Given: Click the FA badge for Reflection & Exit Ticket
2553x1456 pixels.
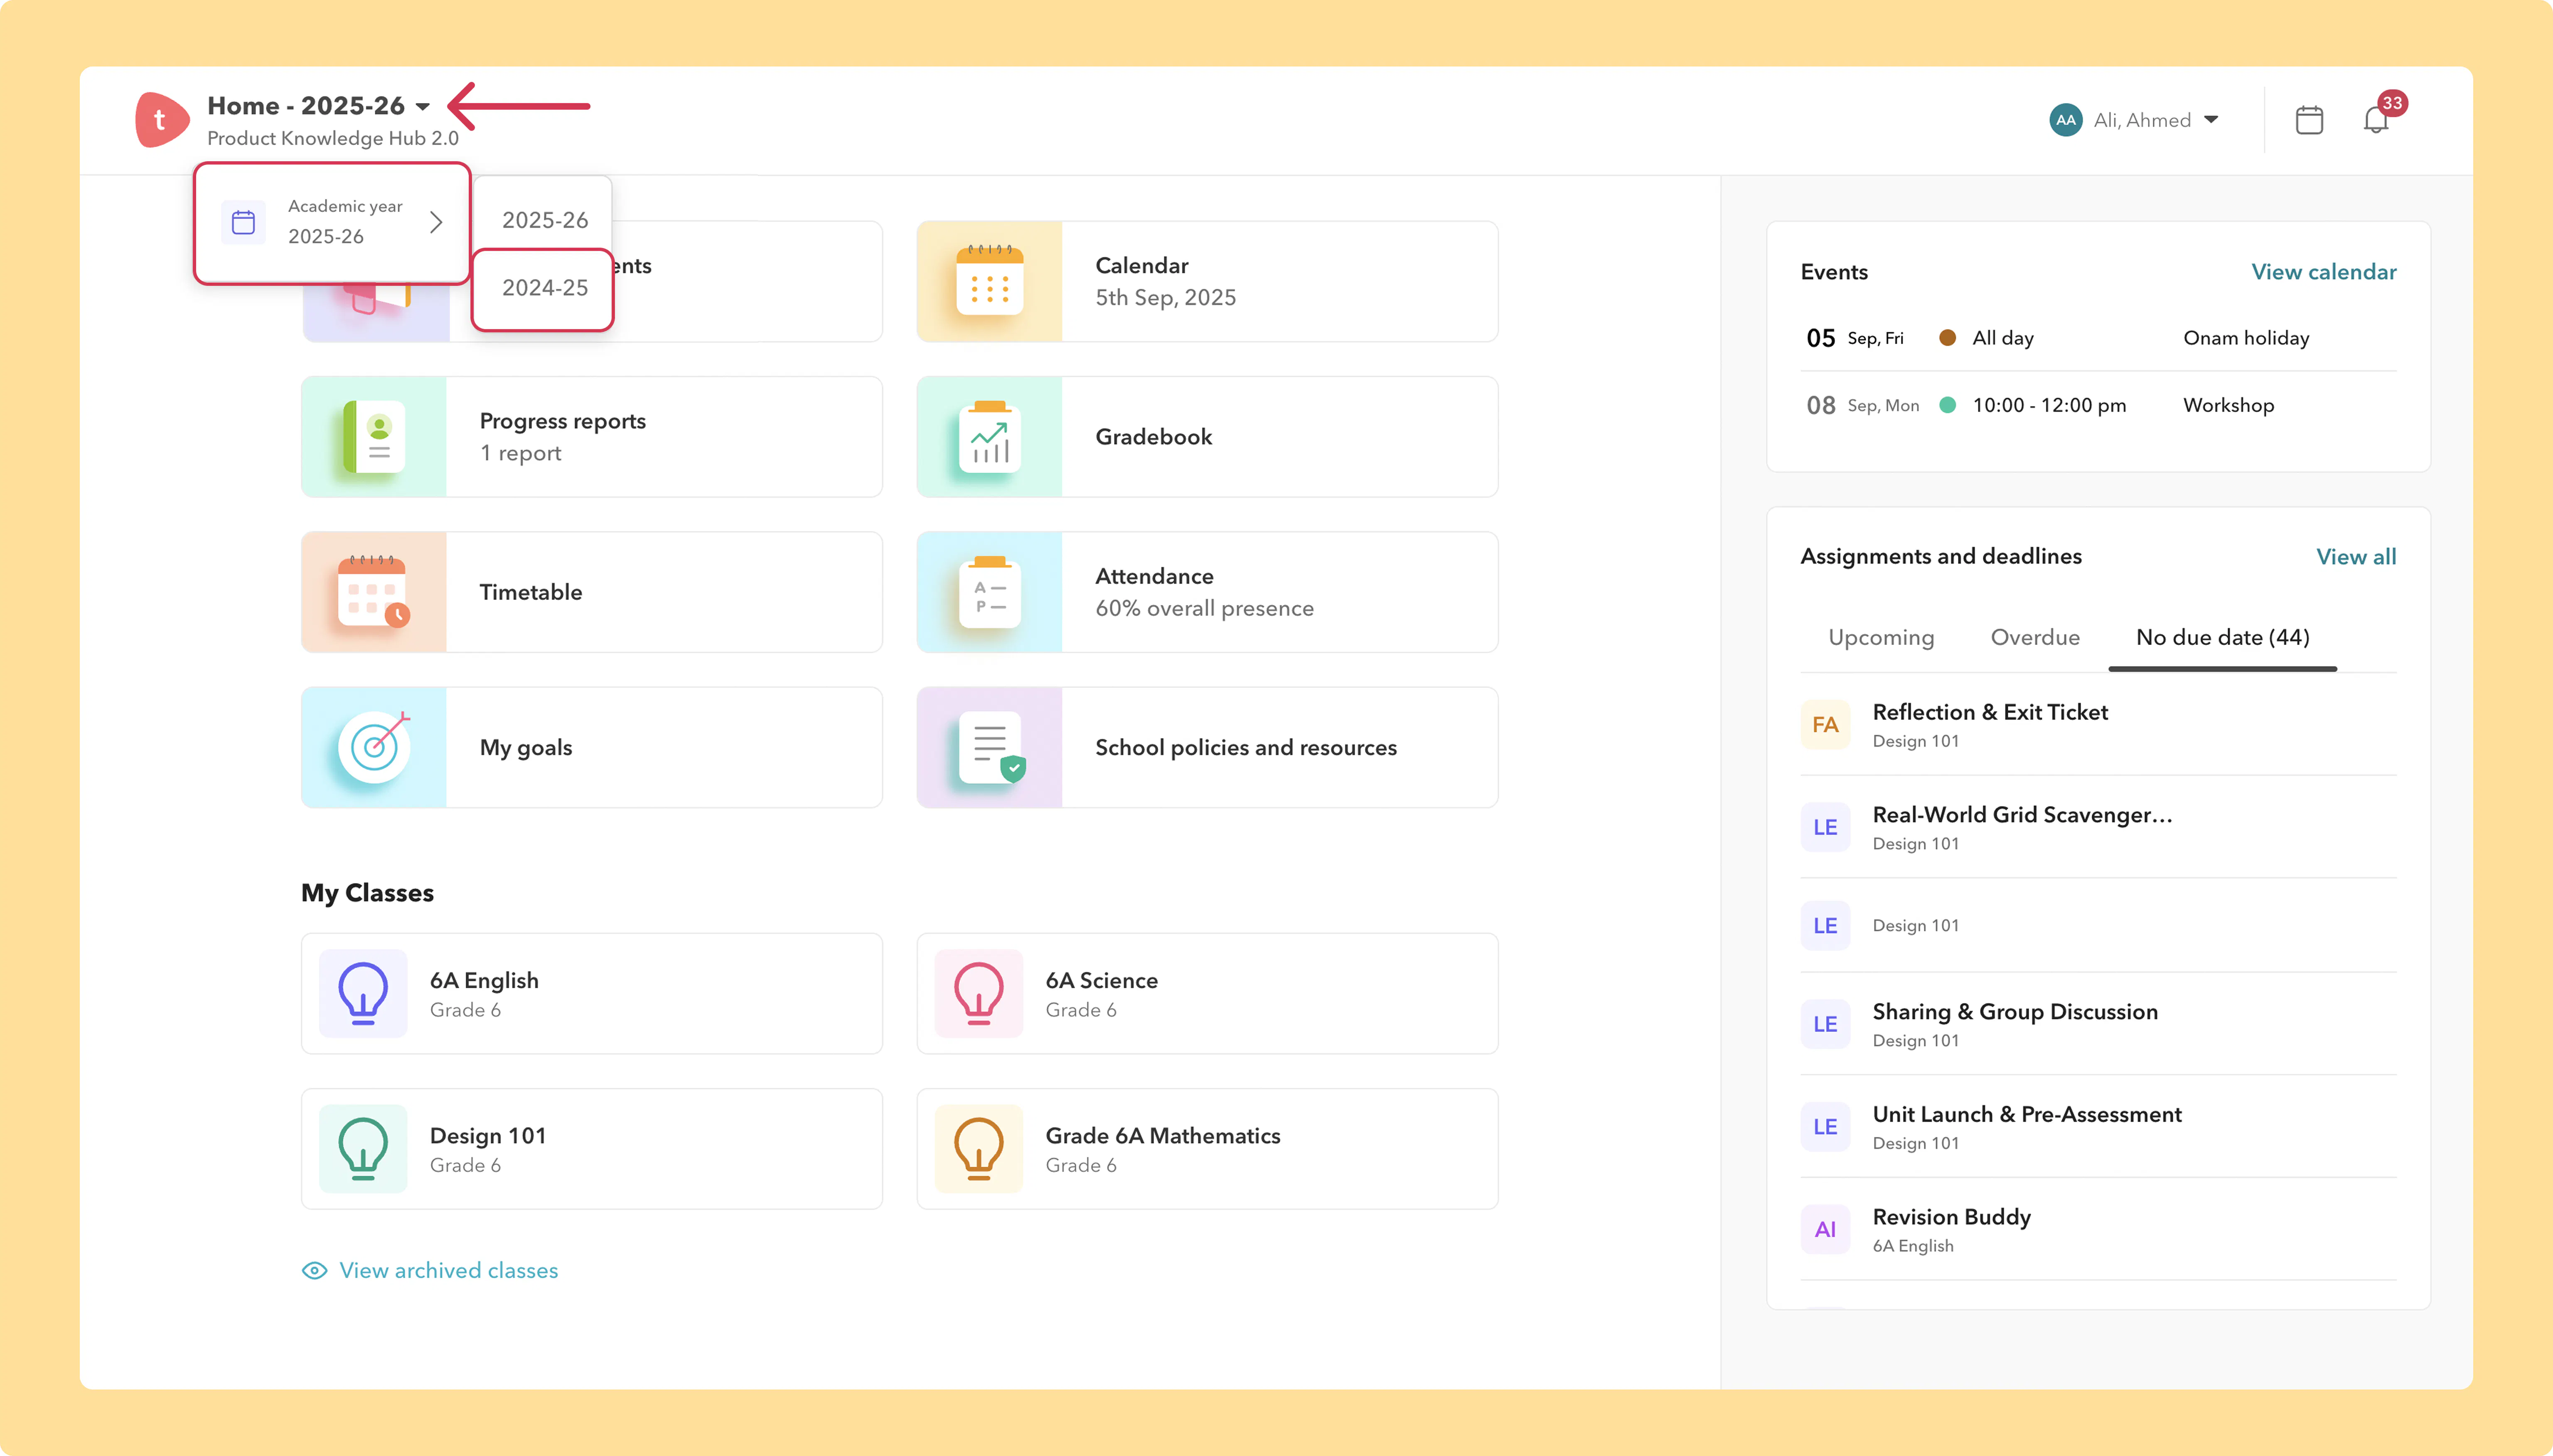Looking at the screenshot, I should [1825, 725].
